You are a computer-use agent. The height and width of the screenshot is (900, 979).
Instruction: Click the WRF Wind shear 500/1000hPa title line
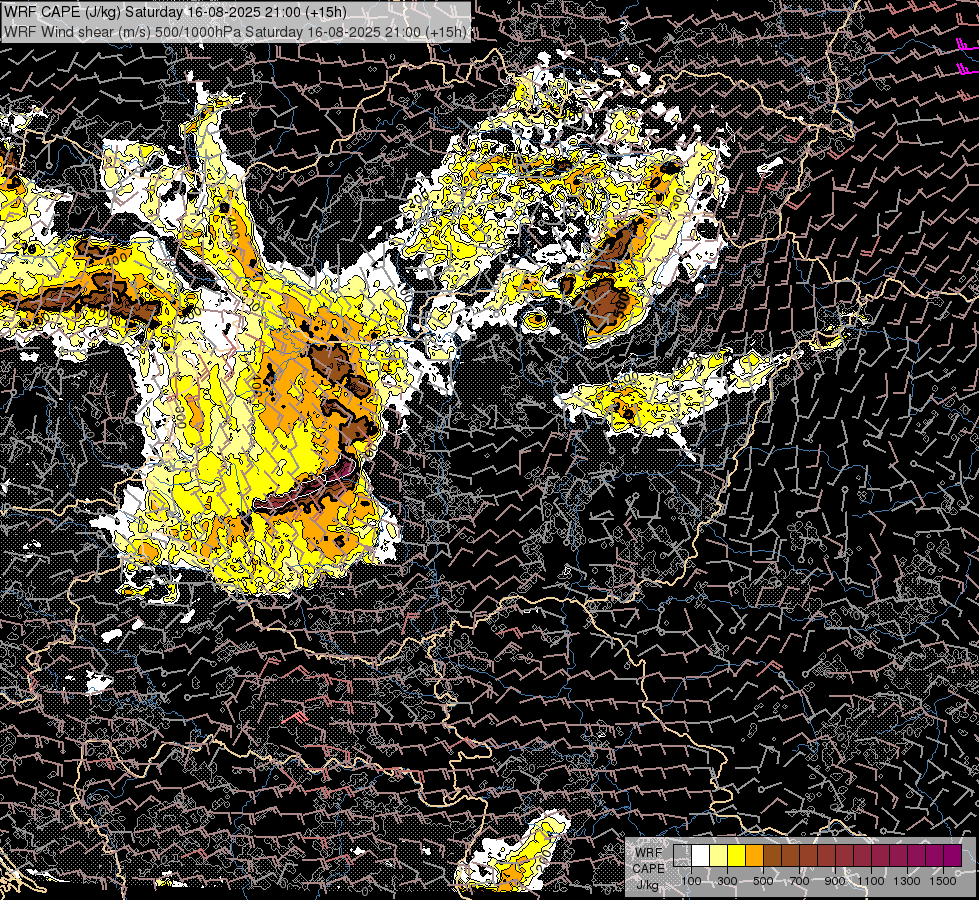pyautogui.click(x=235, y=32)
